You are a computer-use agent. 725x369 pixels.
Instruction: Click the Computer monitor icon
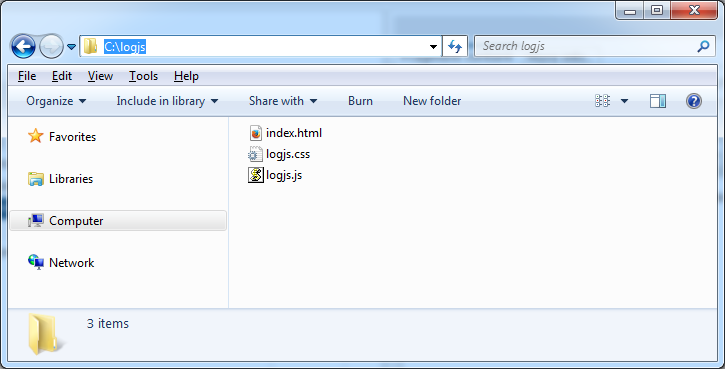[x=36, y=221]
